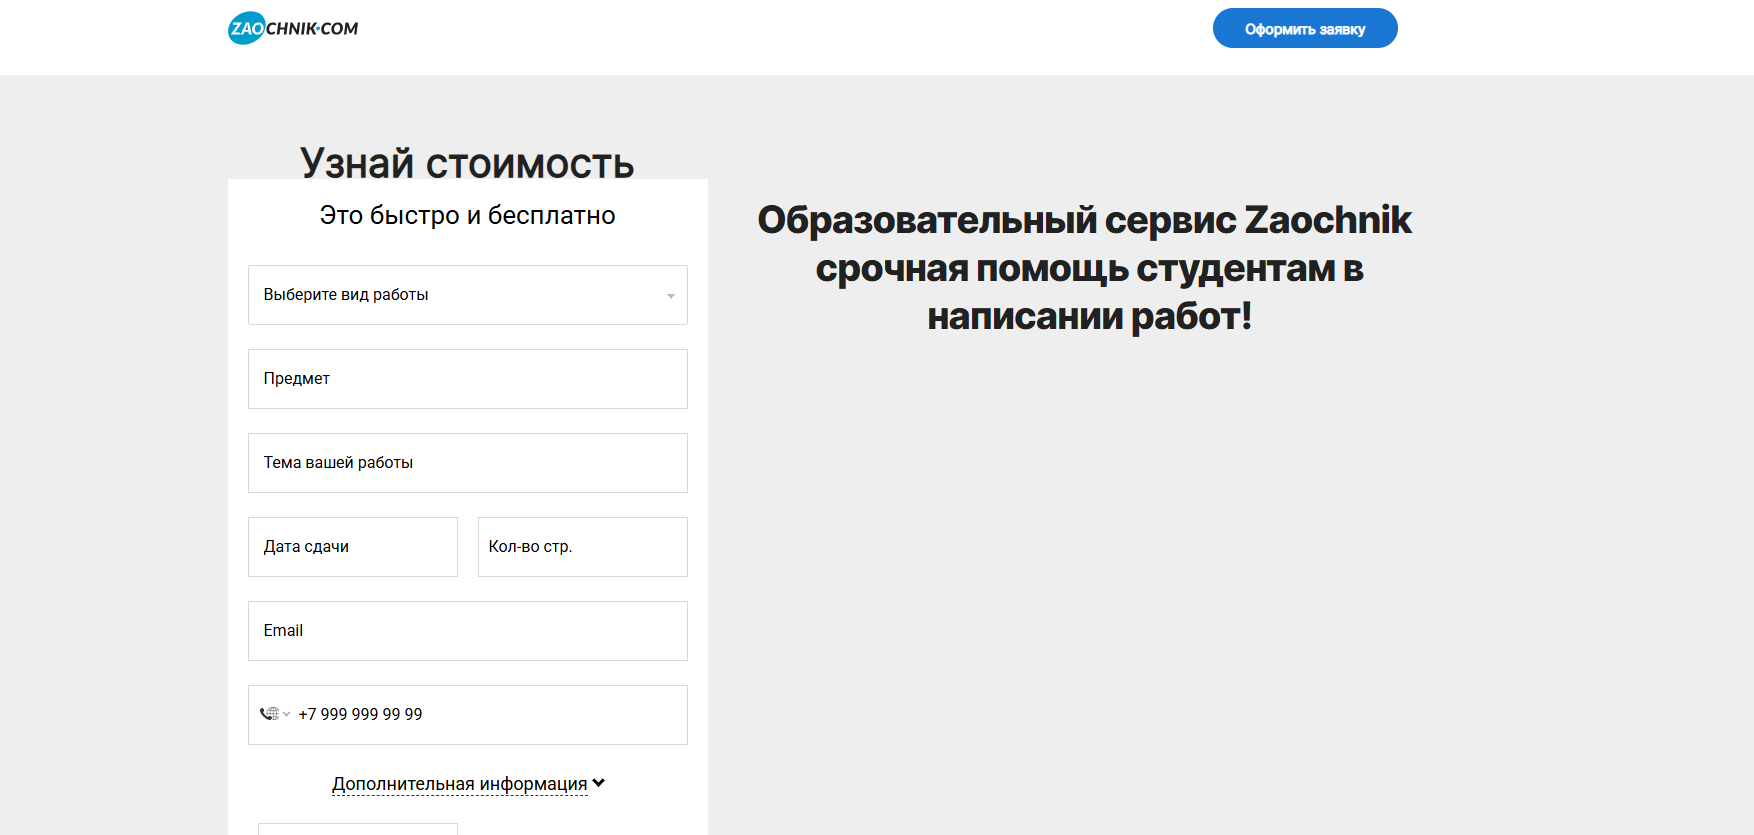Expand the Дополнительная информация section

click(x=459, y=784)
